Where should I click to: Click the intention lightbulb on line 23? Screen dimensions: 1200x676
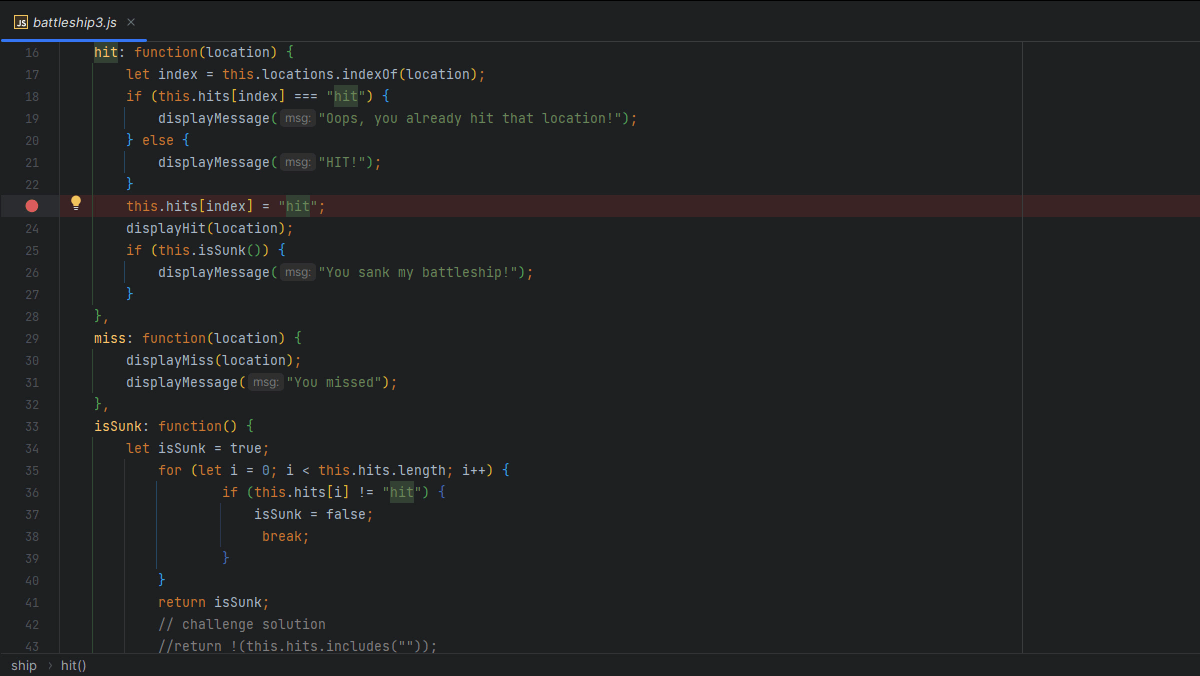click(75, 203)
